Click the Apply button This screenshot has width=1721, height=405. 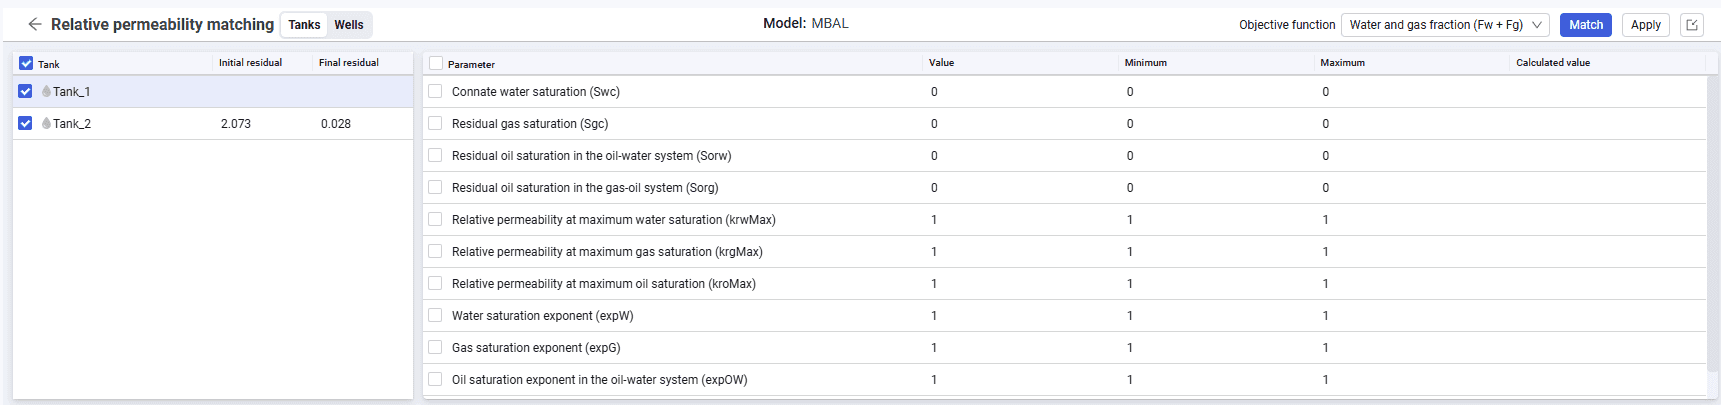(1646, 25)
